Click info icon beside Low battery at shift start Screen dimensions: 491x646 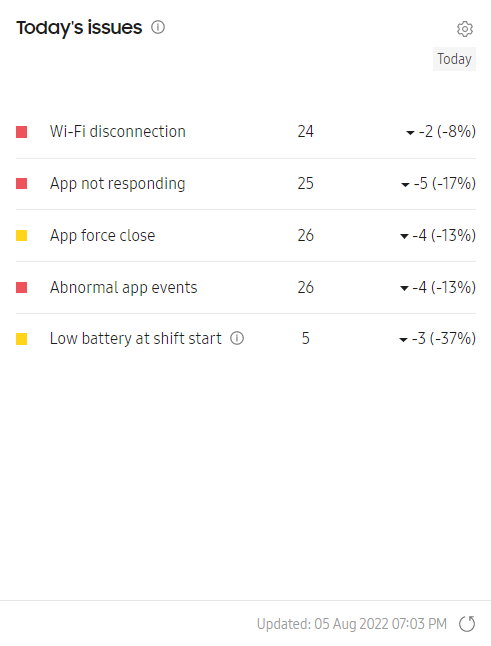point(237,338)
